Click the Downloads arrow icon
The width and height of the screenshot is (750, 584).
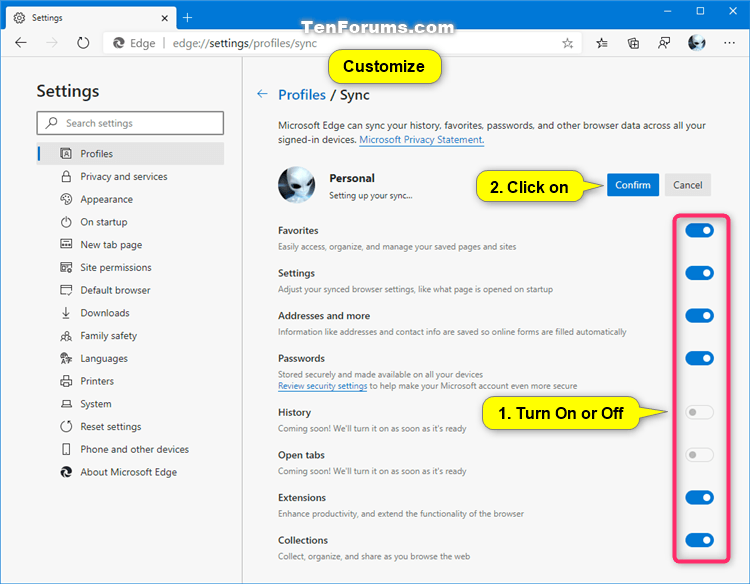click(x=66, y=313)
